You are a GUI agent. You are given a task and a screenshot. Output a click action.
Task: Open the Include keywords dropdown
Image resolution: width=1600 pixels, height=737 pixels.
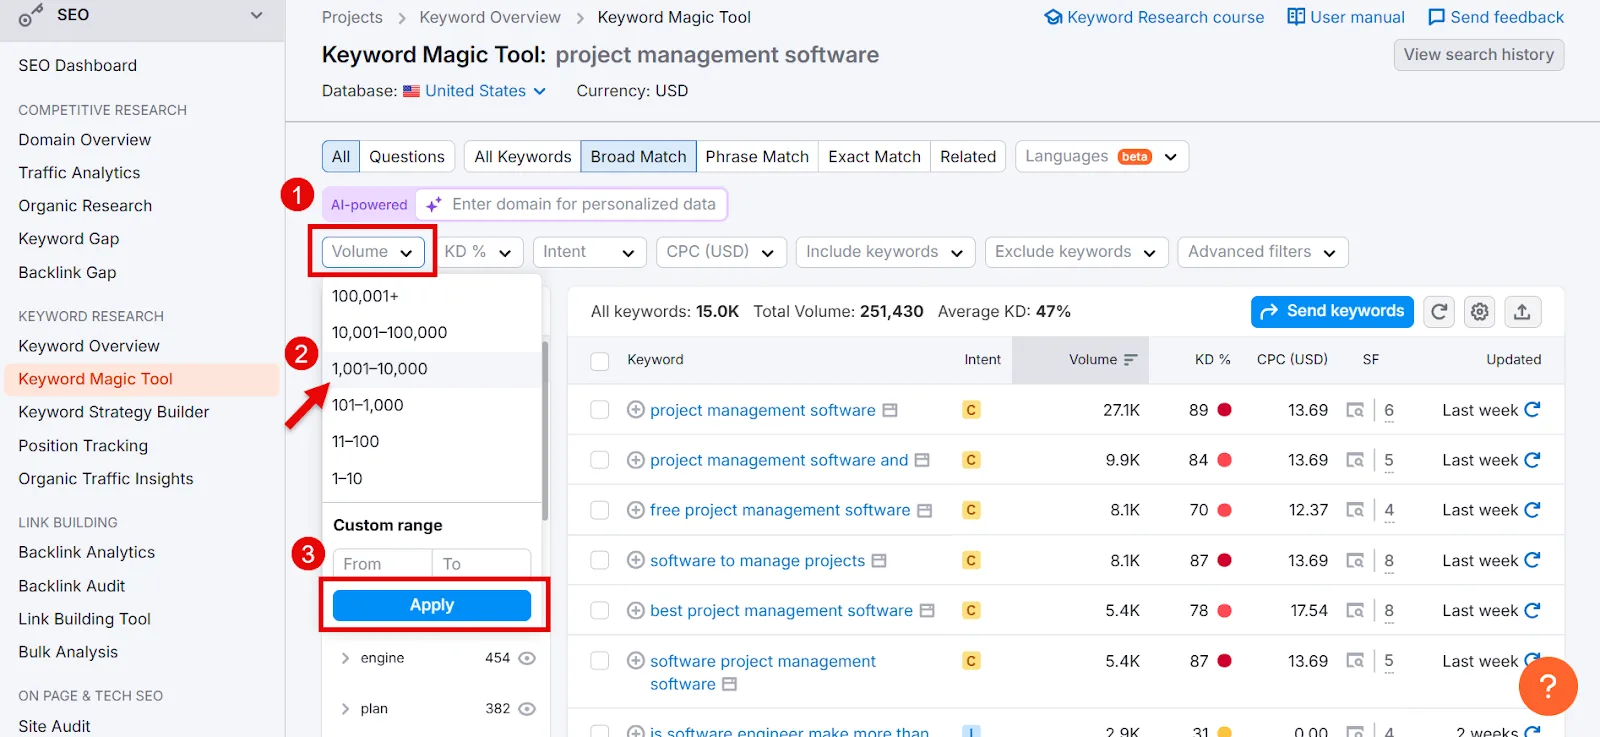click(x=886, y=252)
